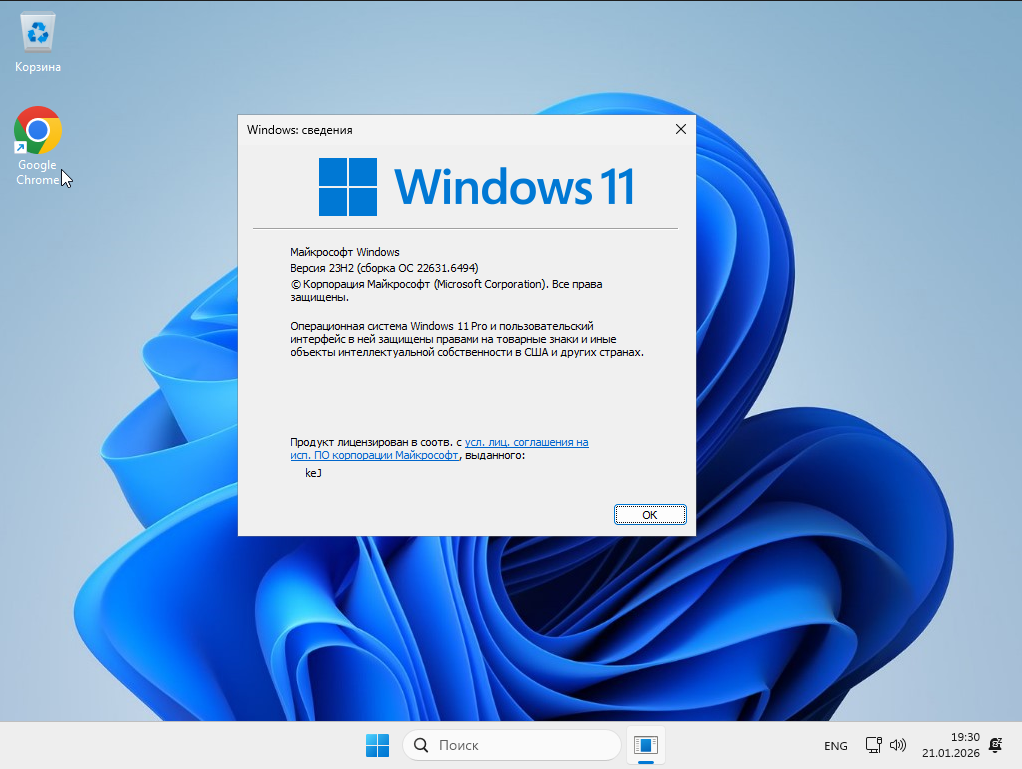The height and width of the screenshot is (769, 1022).
Task: Open the Windows Start menu
Action: (x=377, y=745)
